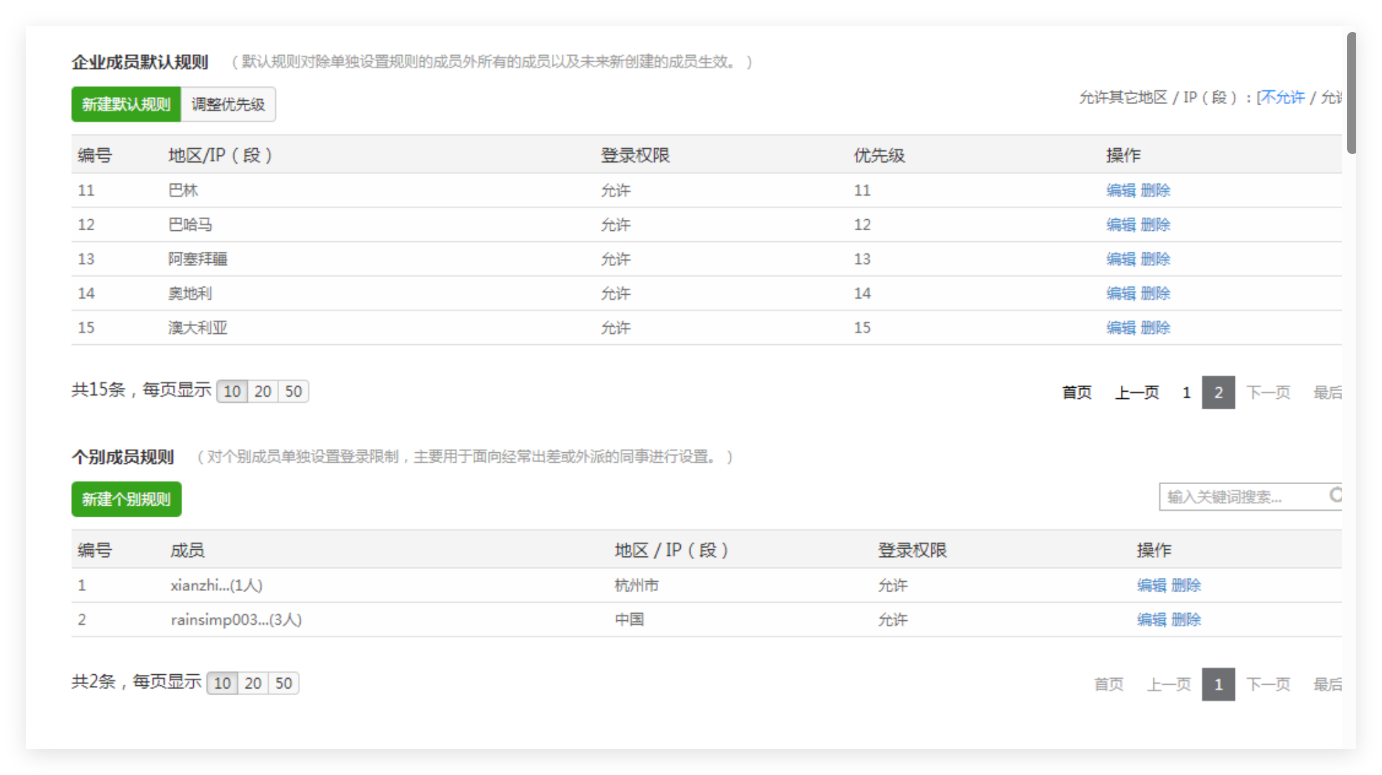The width and height of the screenshot is (1382, 775).
Task: Delete xianzhi member rule
Action: coord(1187,585)
